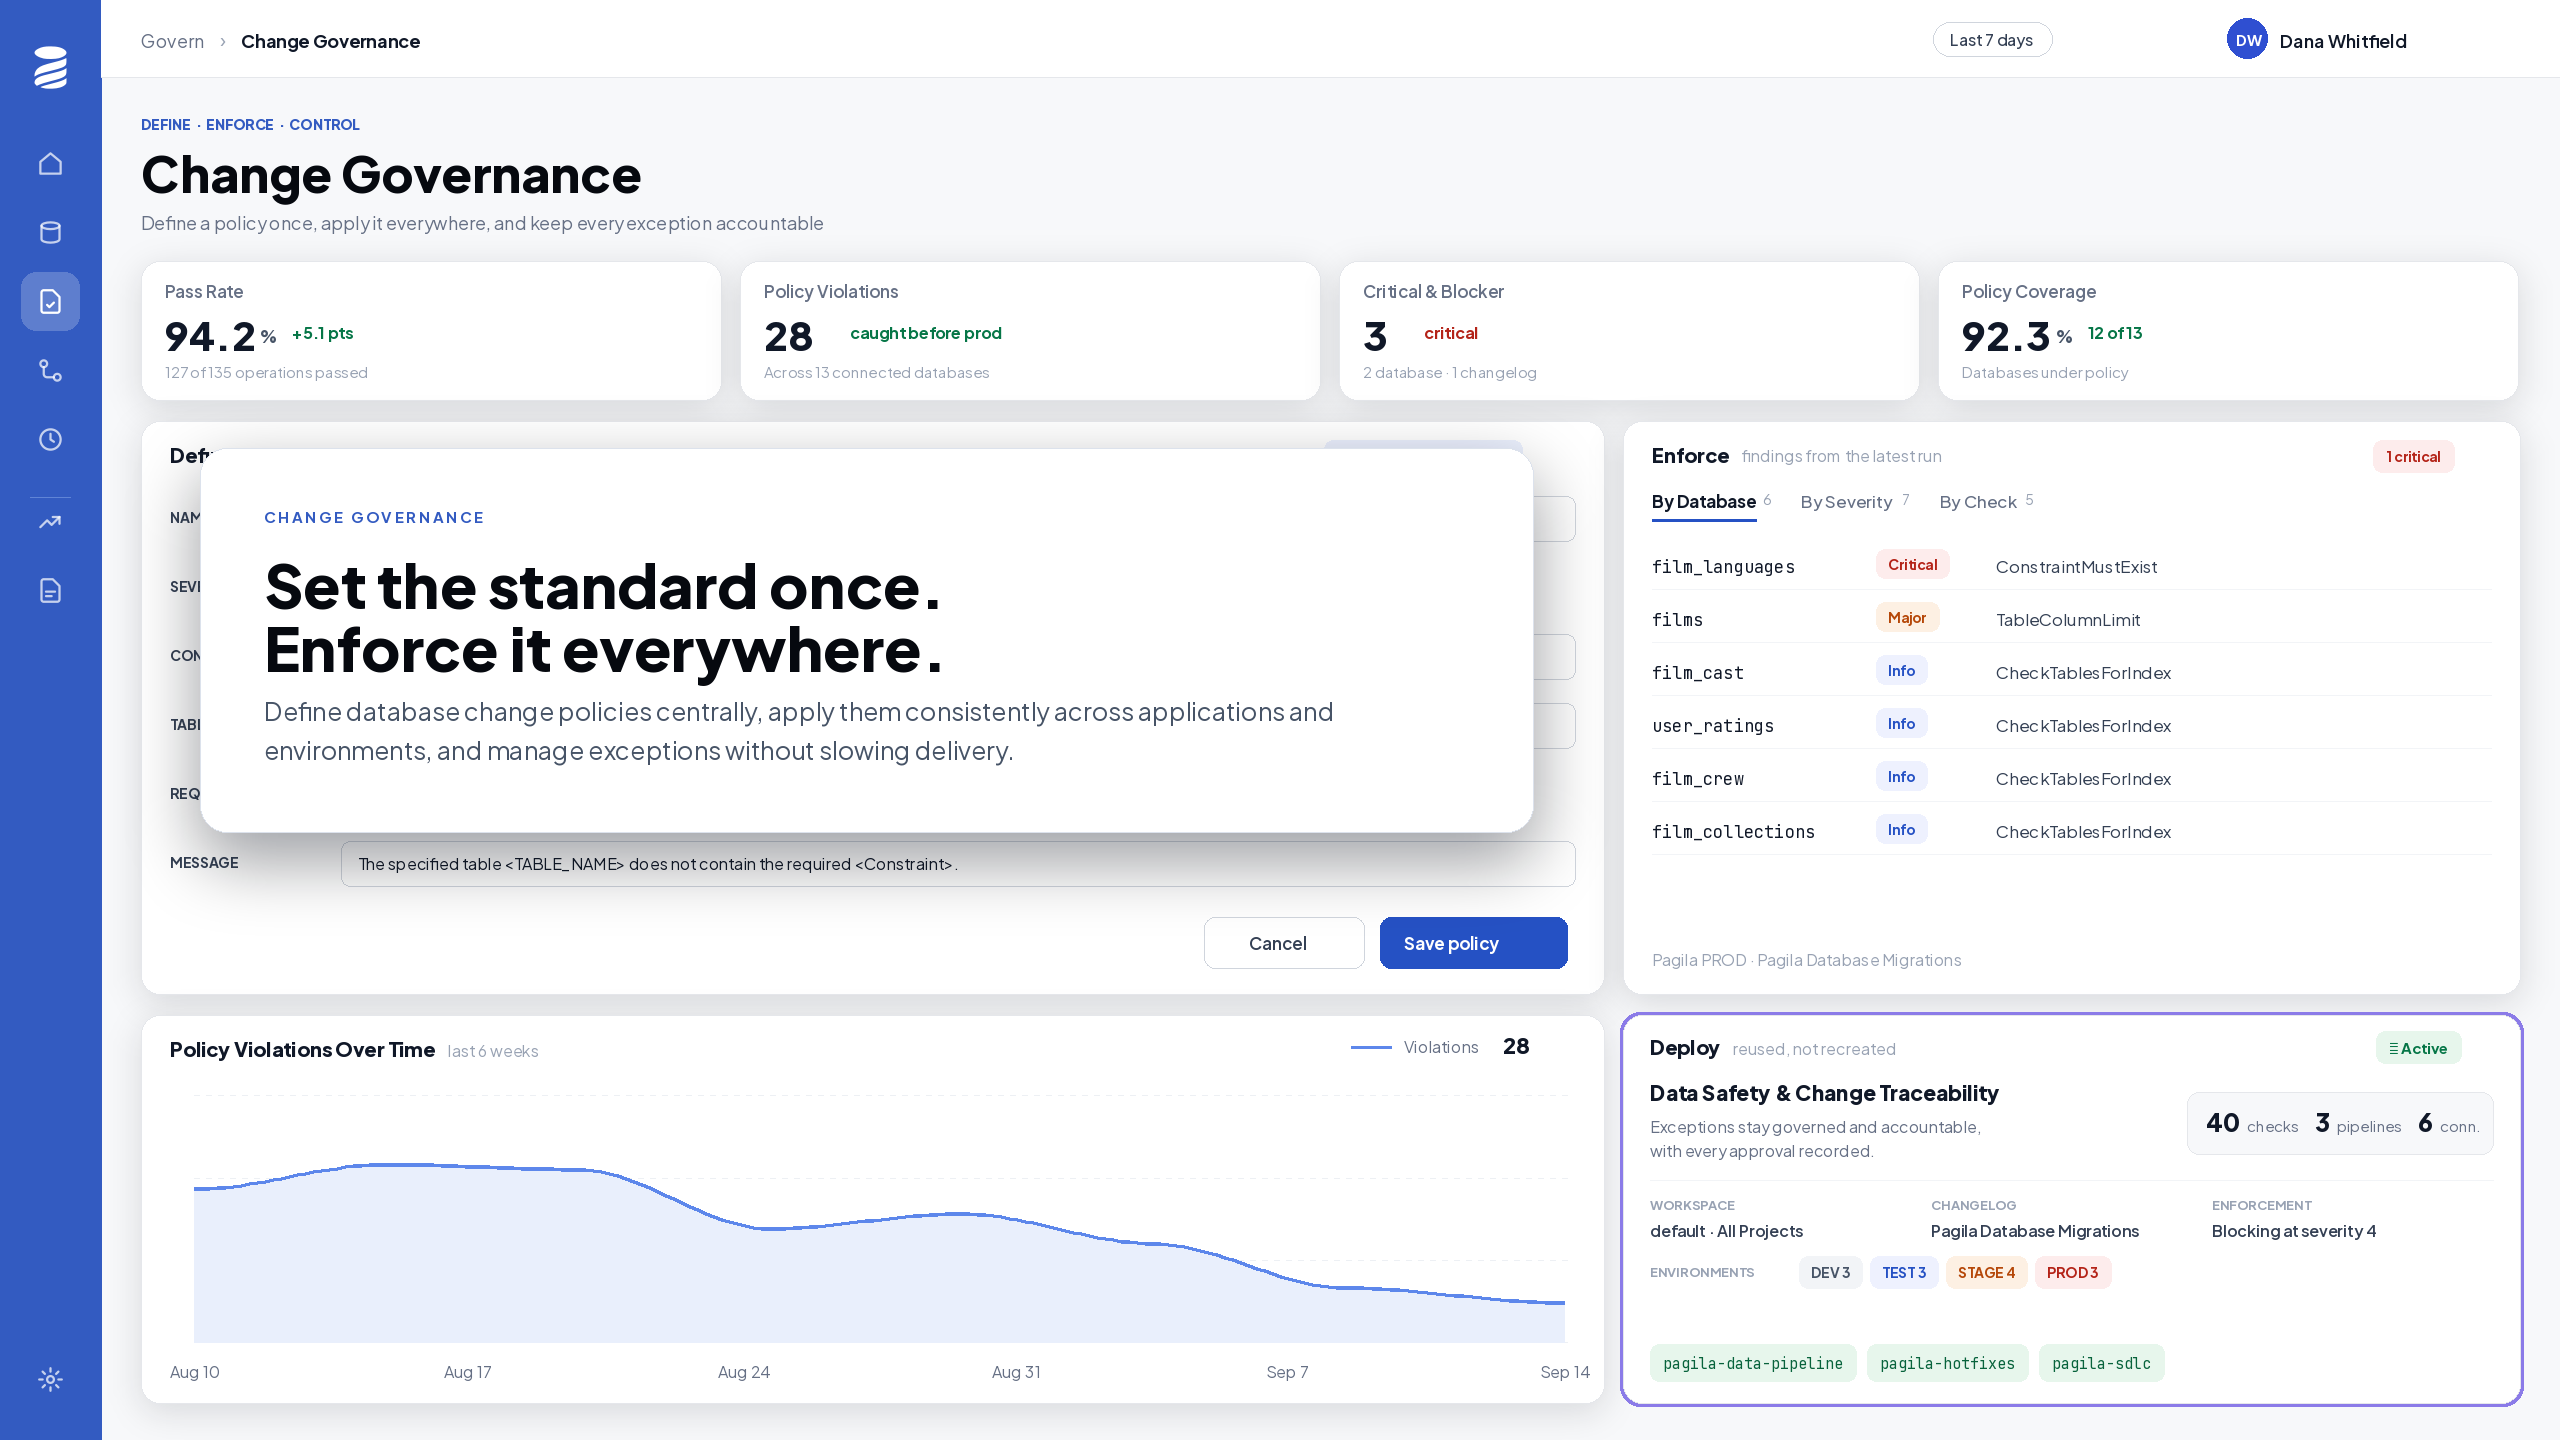The width and height of the screenshot is (2560, 1440).
Task: Select the film_cast finding row
Action: click(x=2071, y=672)
